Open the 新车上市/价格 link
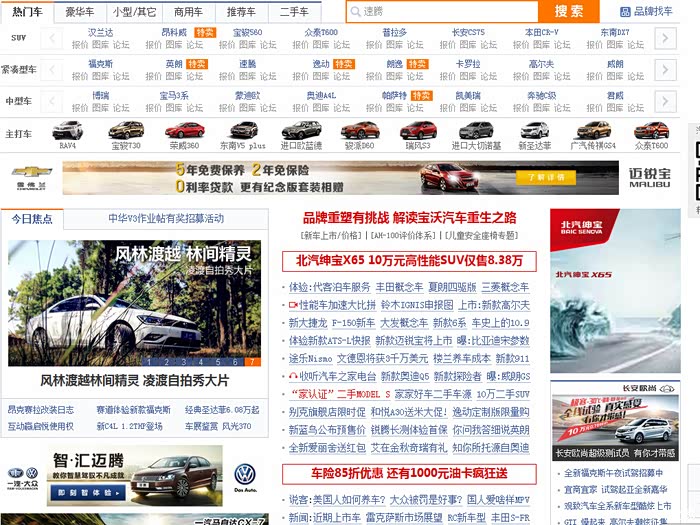The width and height of the screenshot is (700, 525). pyautogui.click(x=331, y=235)
